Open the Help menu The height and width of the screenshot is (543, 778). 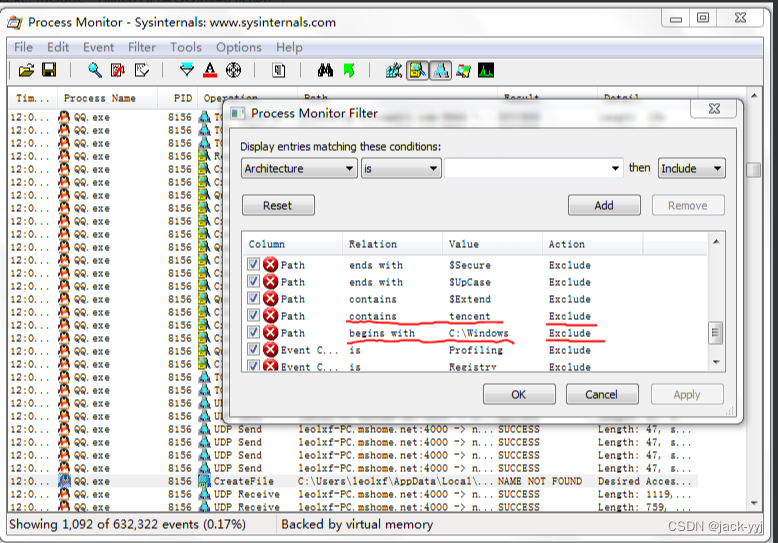tap(289, 47)
